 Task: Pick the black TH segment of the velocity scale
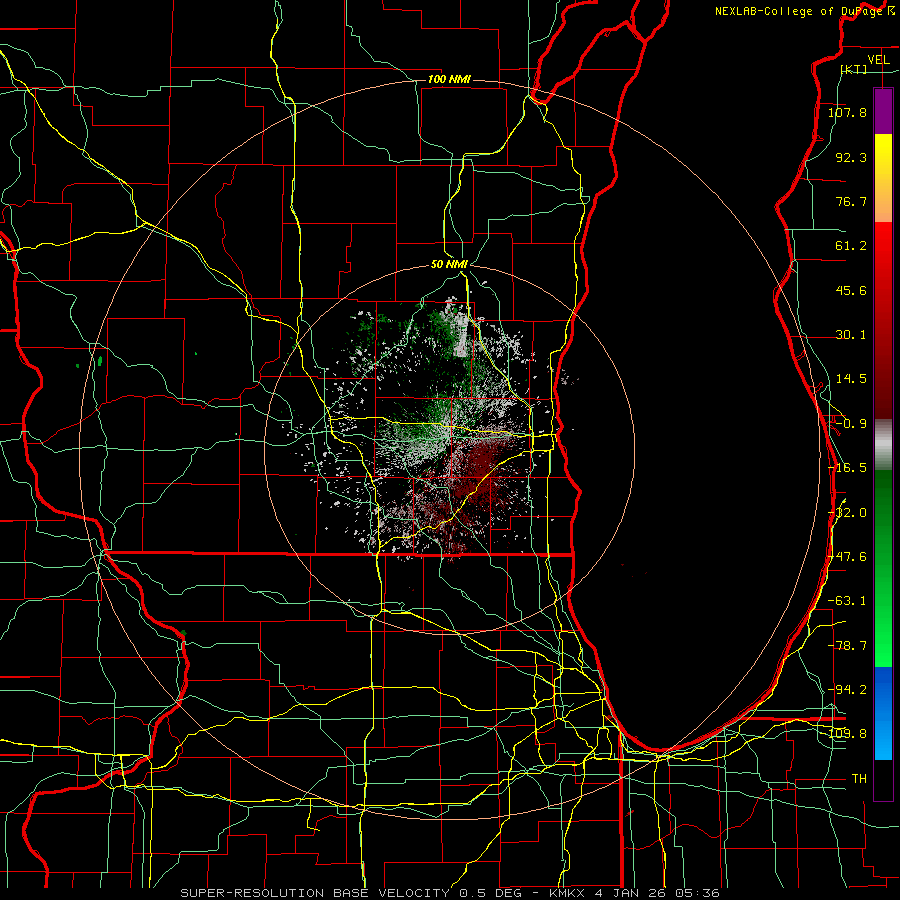point(883,780)
